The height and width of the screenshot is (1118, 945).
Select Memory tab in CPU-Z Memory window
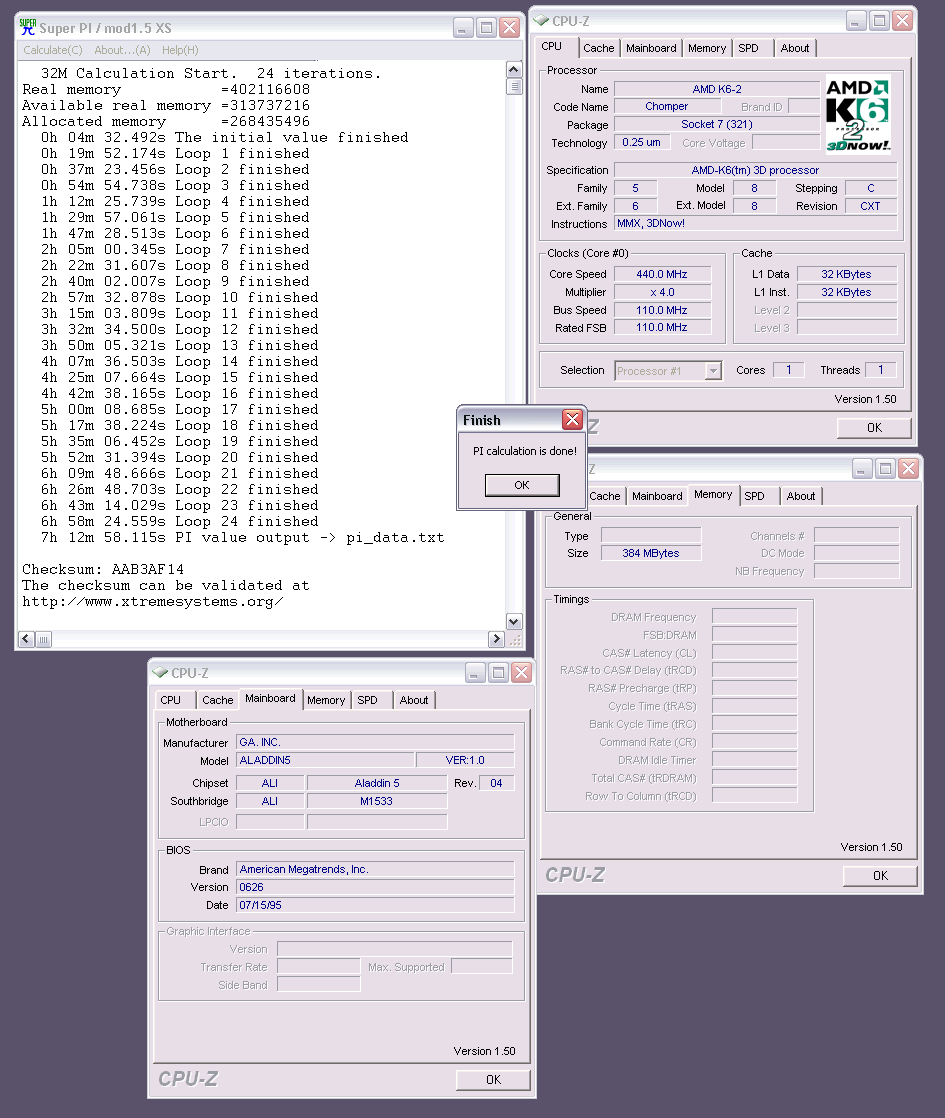point(713,494)
